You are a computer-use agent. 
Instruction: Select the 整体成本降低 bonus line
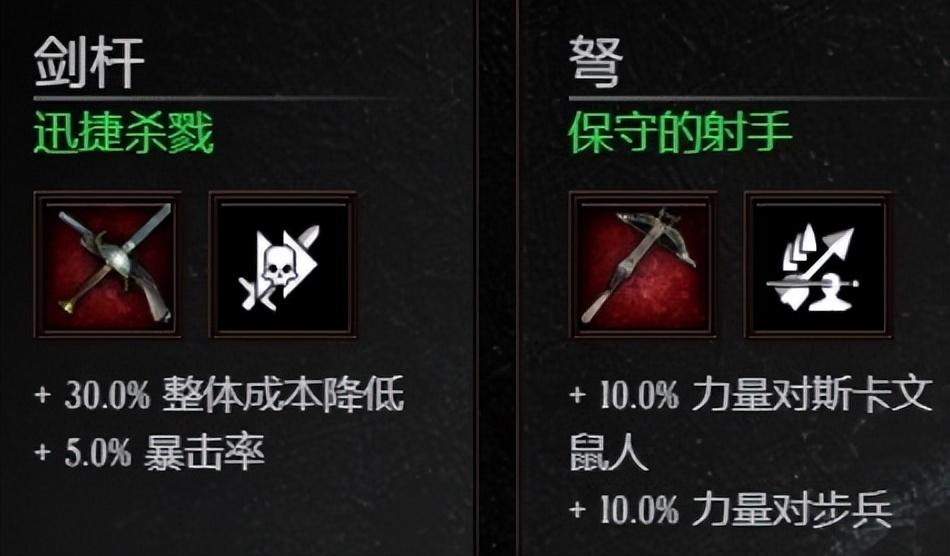219,395
